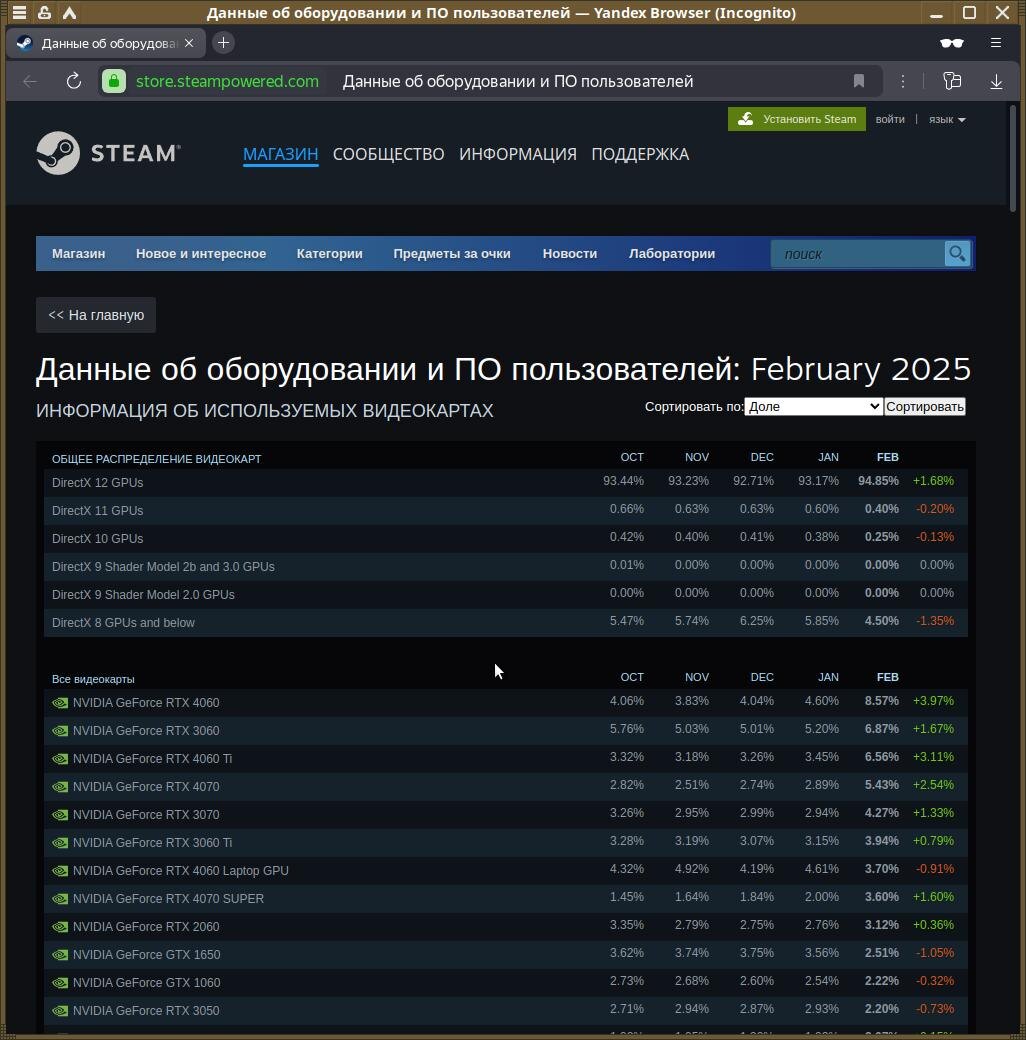Screen dimensions: 1026x1040
Task: Click the DirectX 11 GPUs row label
Action: coord(97,511)
